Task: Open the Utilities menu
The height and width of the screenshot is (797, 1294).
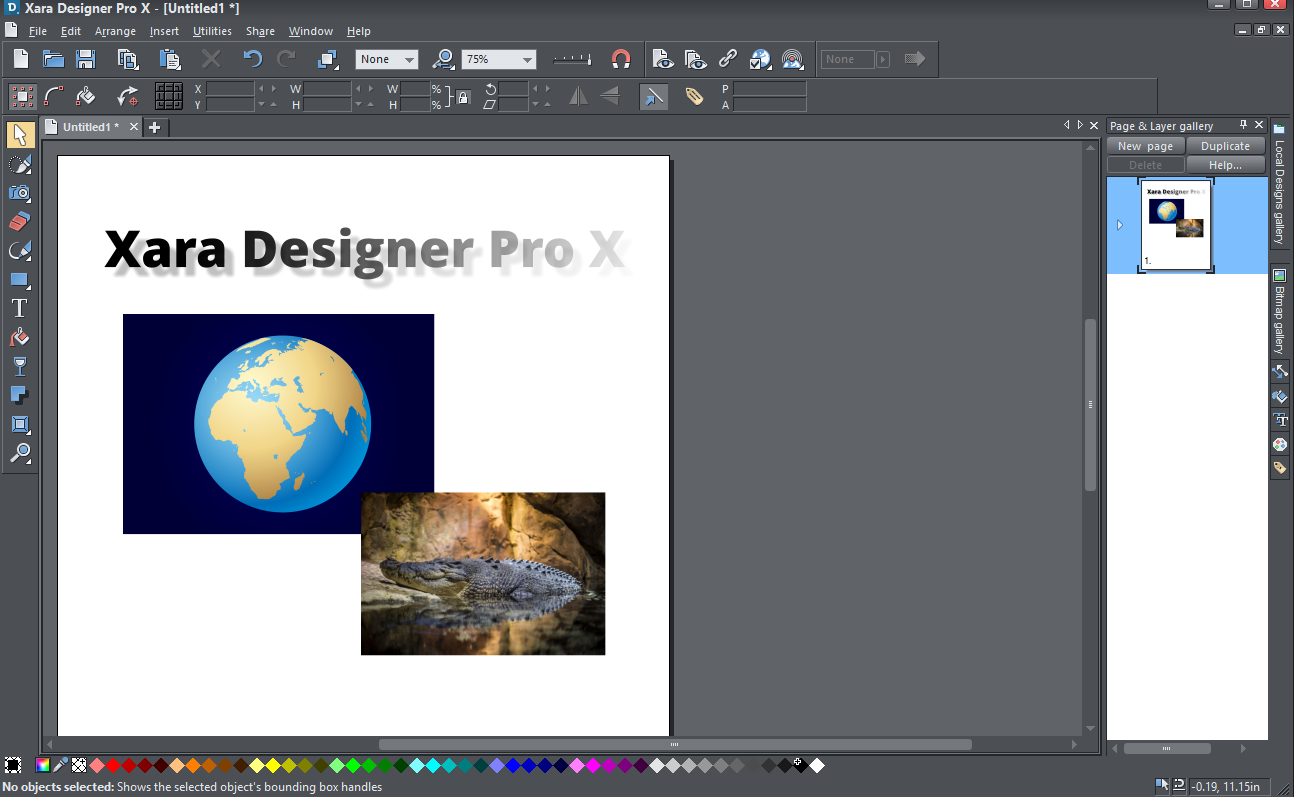Action: pyautogui.click(x=212, y=31)
